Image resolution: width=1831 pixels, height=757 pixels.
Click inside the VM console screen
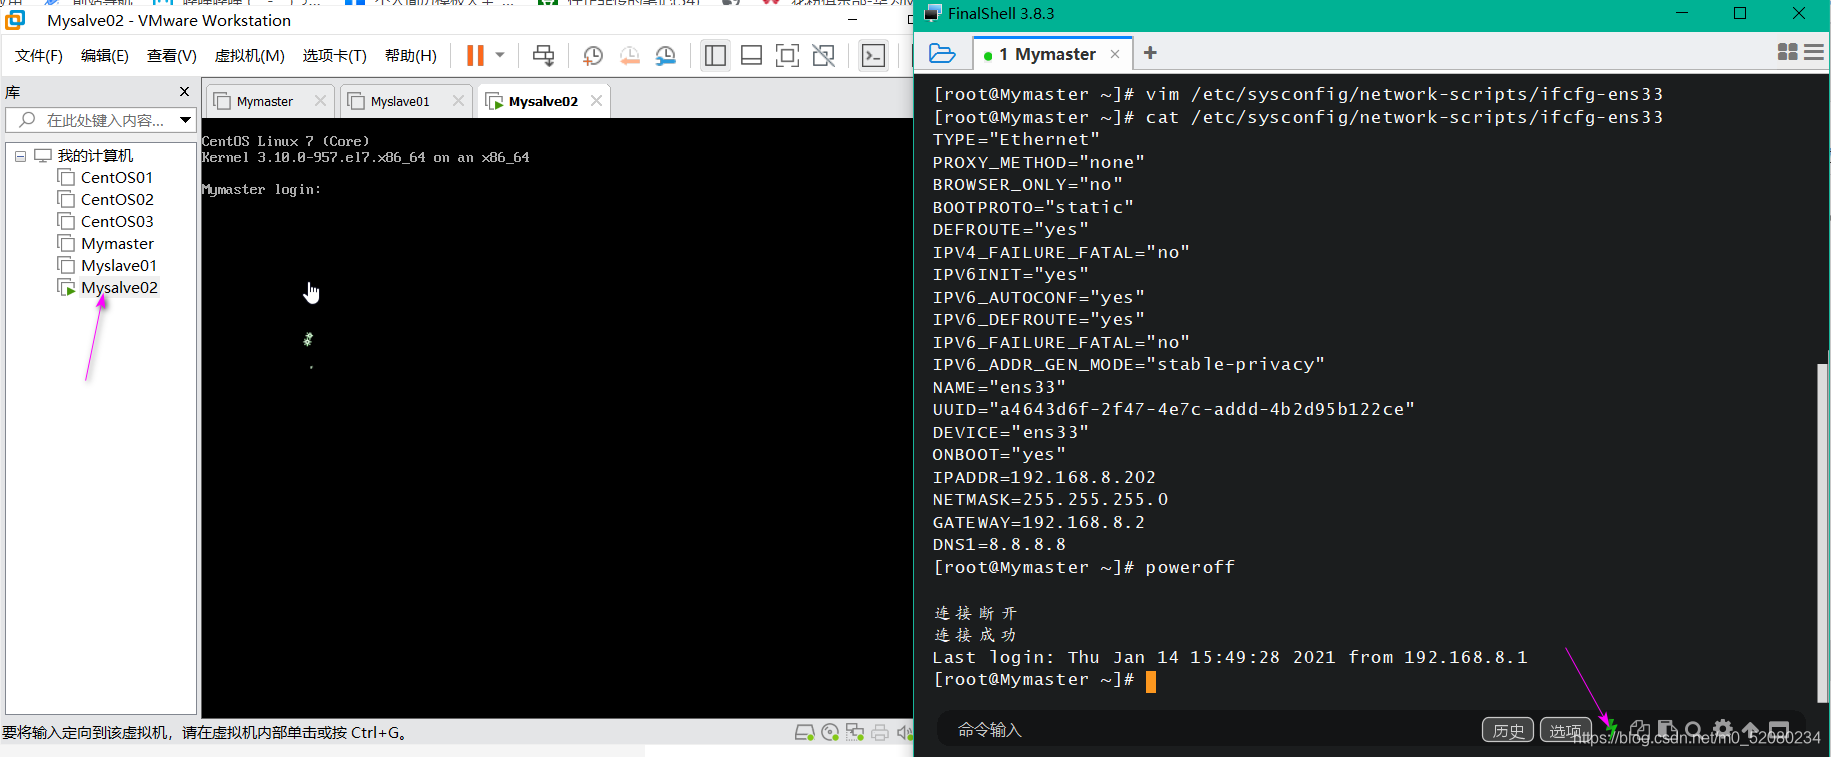click(x=557, y=418)
